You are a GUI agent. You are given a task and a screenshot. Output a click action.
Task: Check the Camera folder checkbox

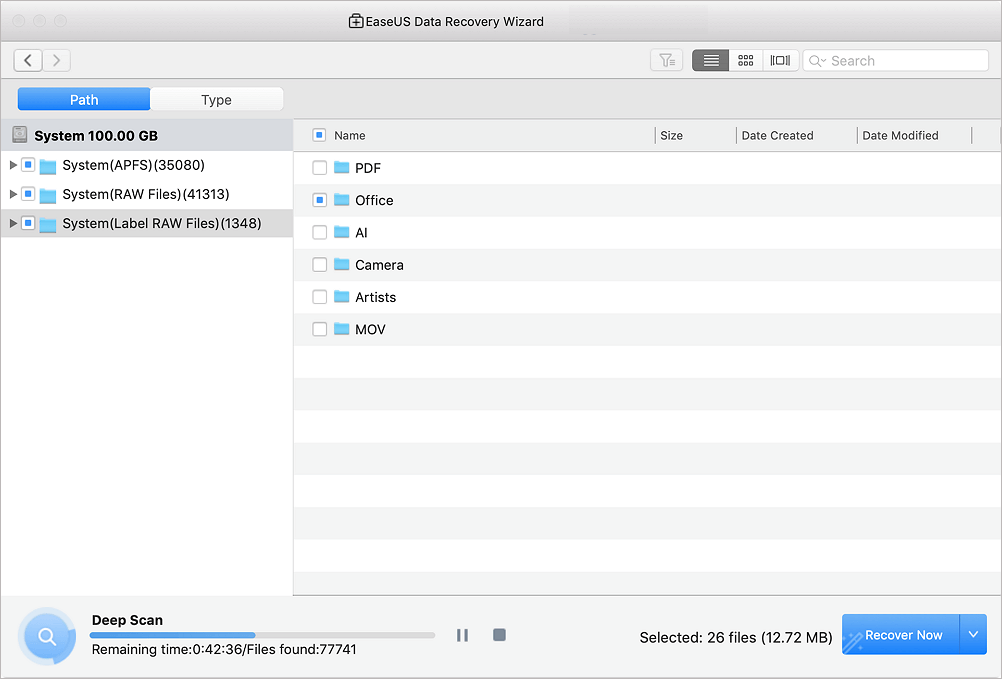(x=320, y=264)
